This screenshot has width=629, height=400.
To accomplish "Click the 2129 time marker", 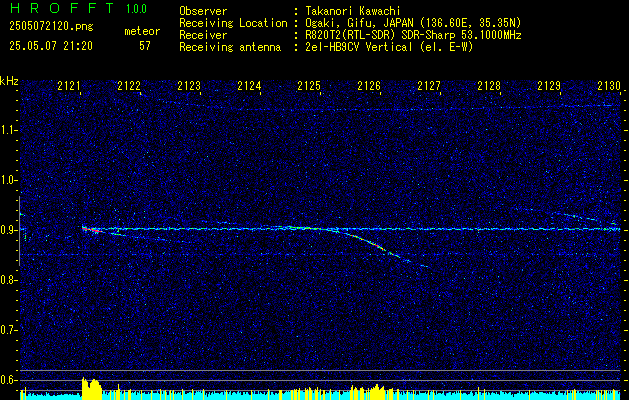I will pos(549,86).
